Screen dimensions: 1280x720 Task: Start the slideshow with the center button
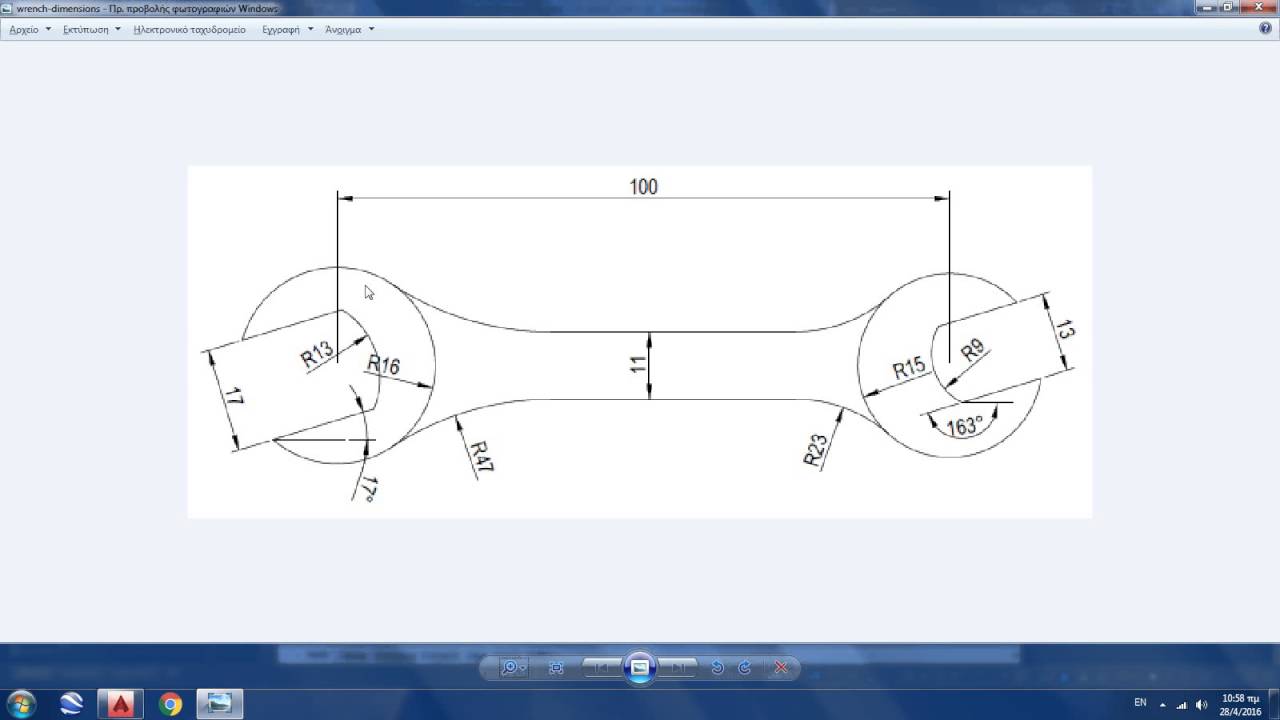[640, 667]
